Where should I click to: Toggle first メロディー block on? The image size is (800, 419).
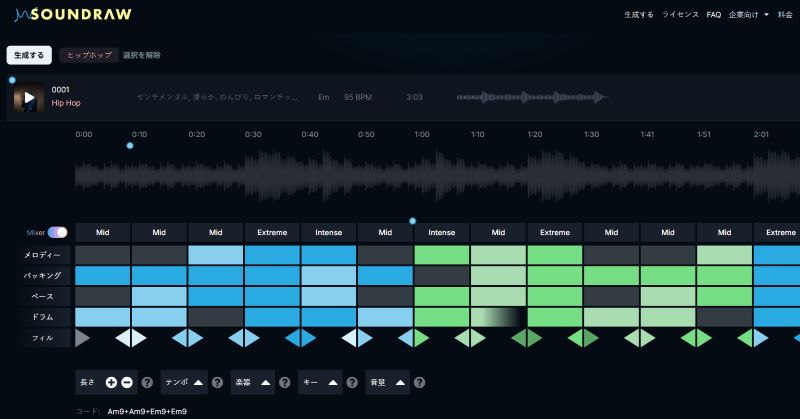coord(102,255)
